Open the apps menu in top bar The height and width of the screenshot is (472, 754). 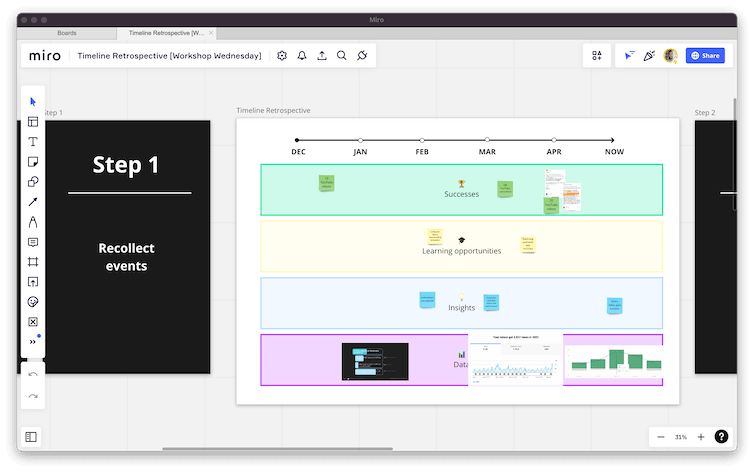coord(597,56)
